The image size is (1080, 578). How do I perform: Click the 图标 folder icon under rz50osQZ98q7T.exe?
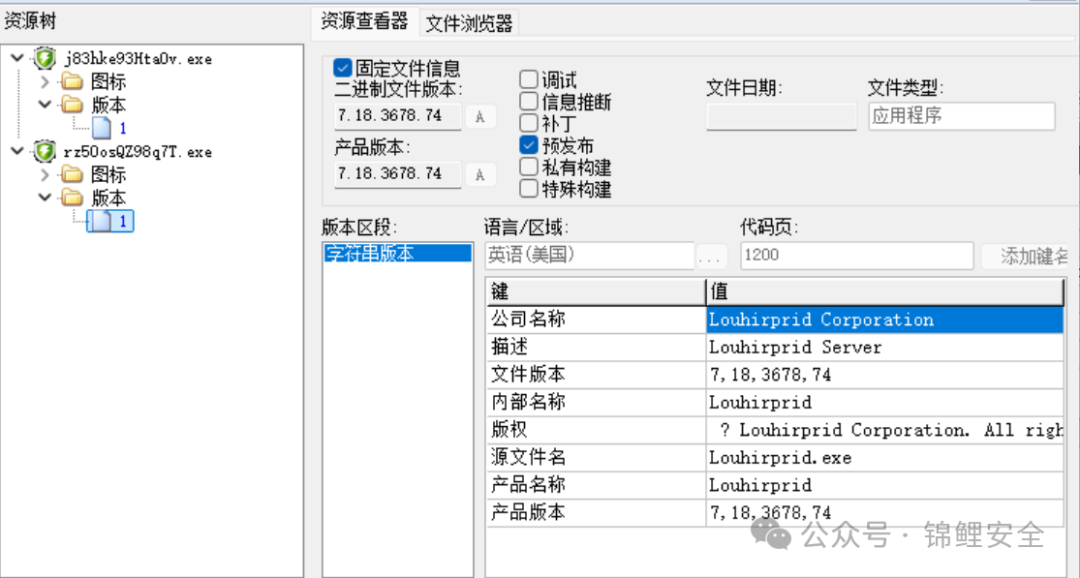point(72,175)
